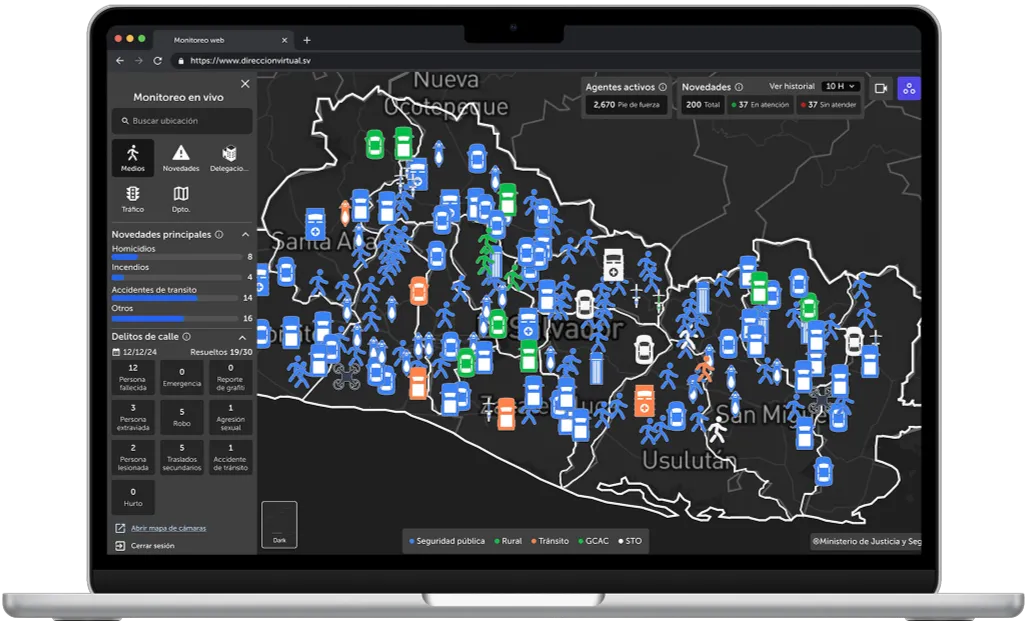Select the Delegaciones building category
The width and height of the screenshot is (1027, 621).
tap(229, 157)
